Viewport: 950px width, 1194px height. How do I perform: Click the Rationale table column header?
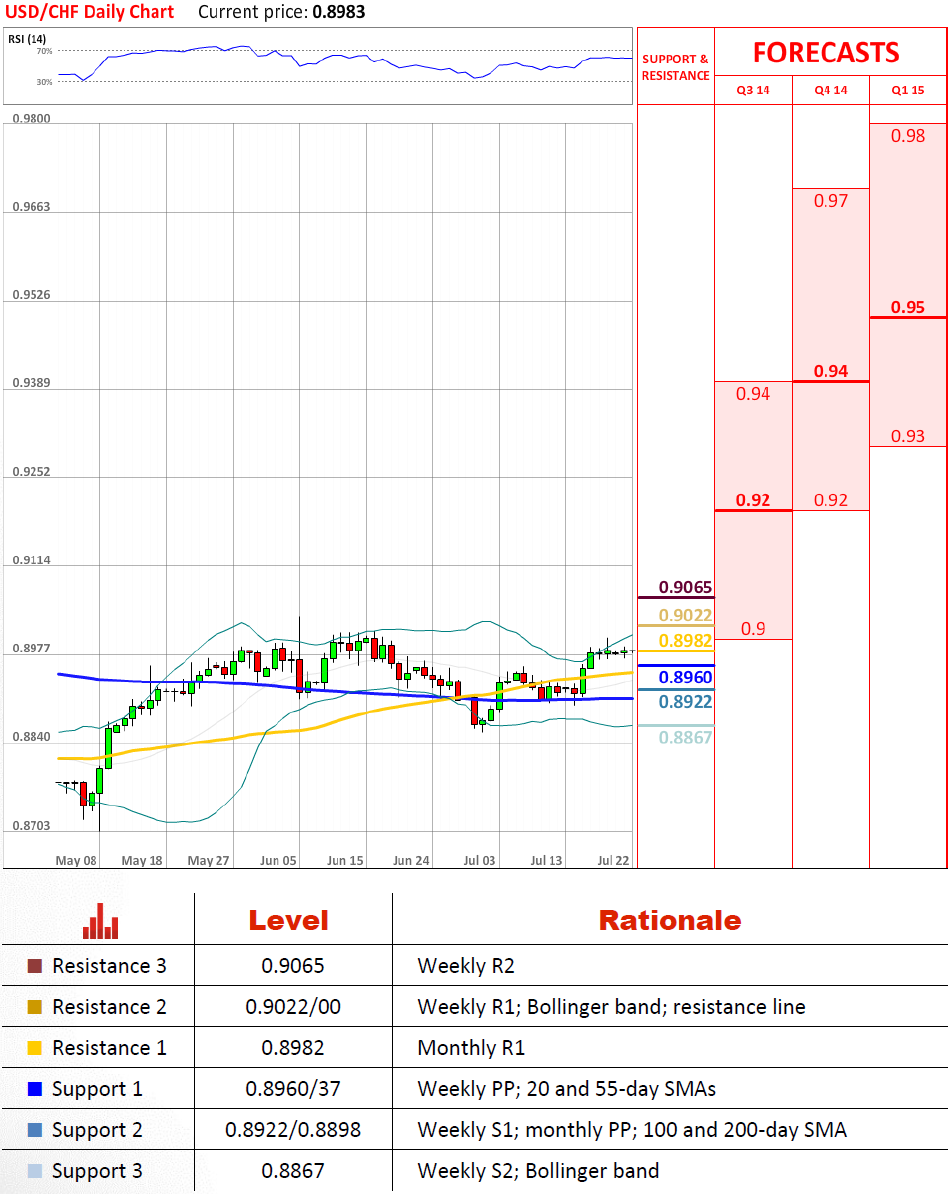(669, 920)
